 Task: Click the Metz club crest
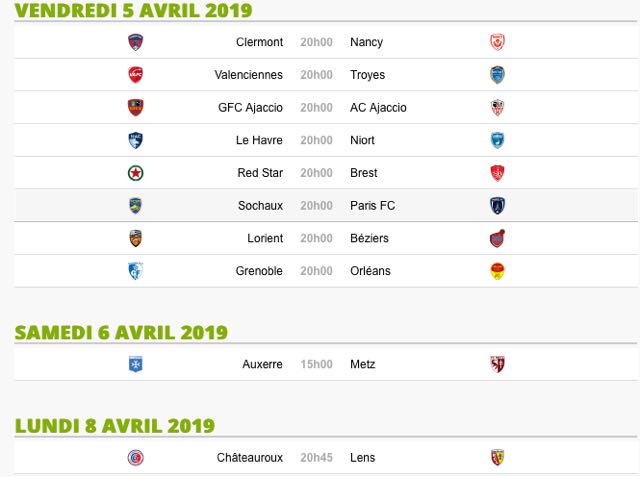click(x=497, y=364)
